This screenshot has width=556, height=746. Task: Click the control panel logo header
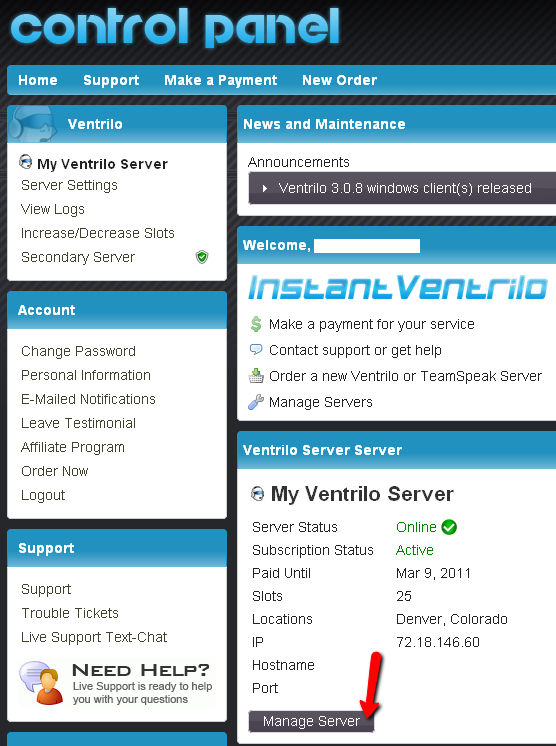176,26
